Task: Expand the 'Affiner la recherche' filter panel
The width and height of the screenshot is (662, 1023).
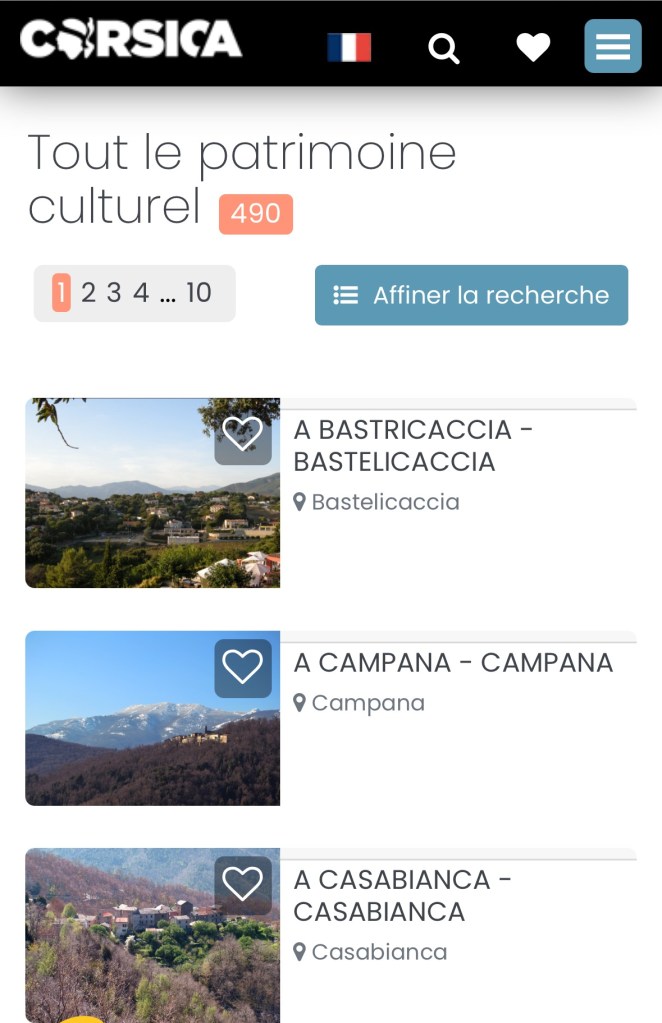Action: (x=471, y=295)
